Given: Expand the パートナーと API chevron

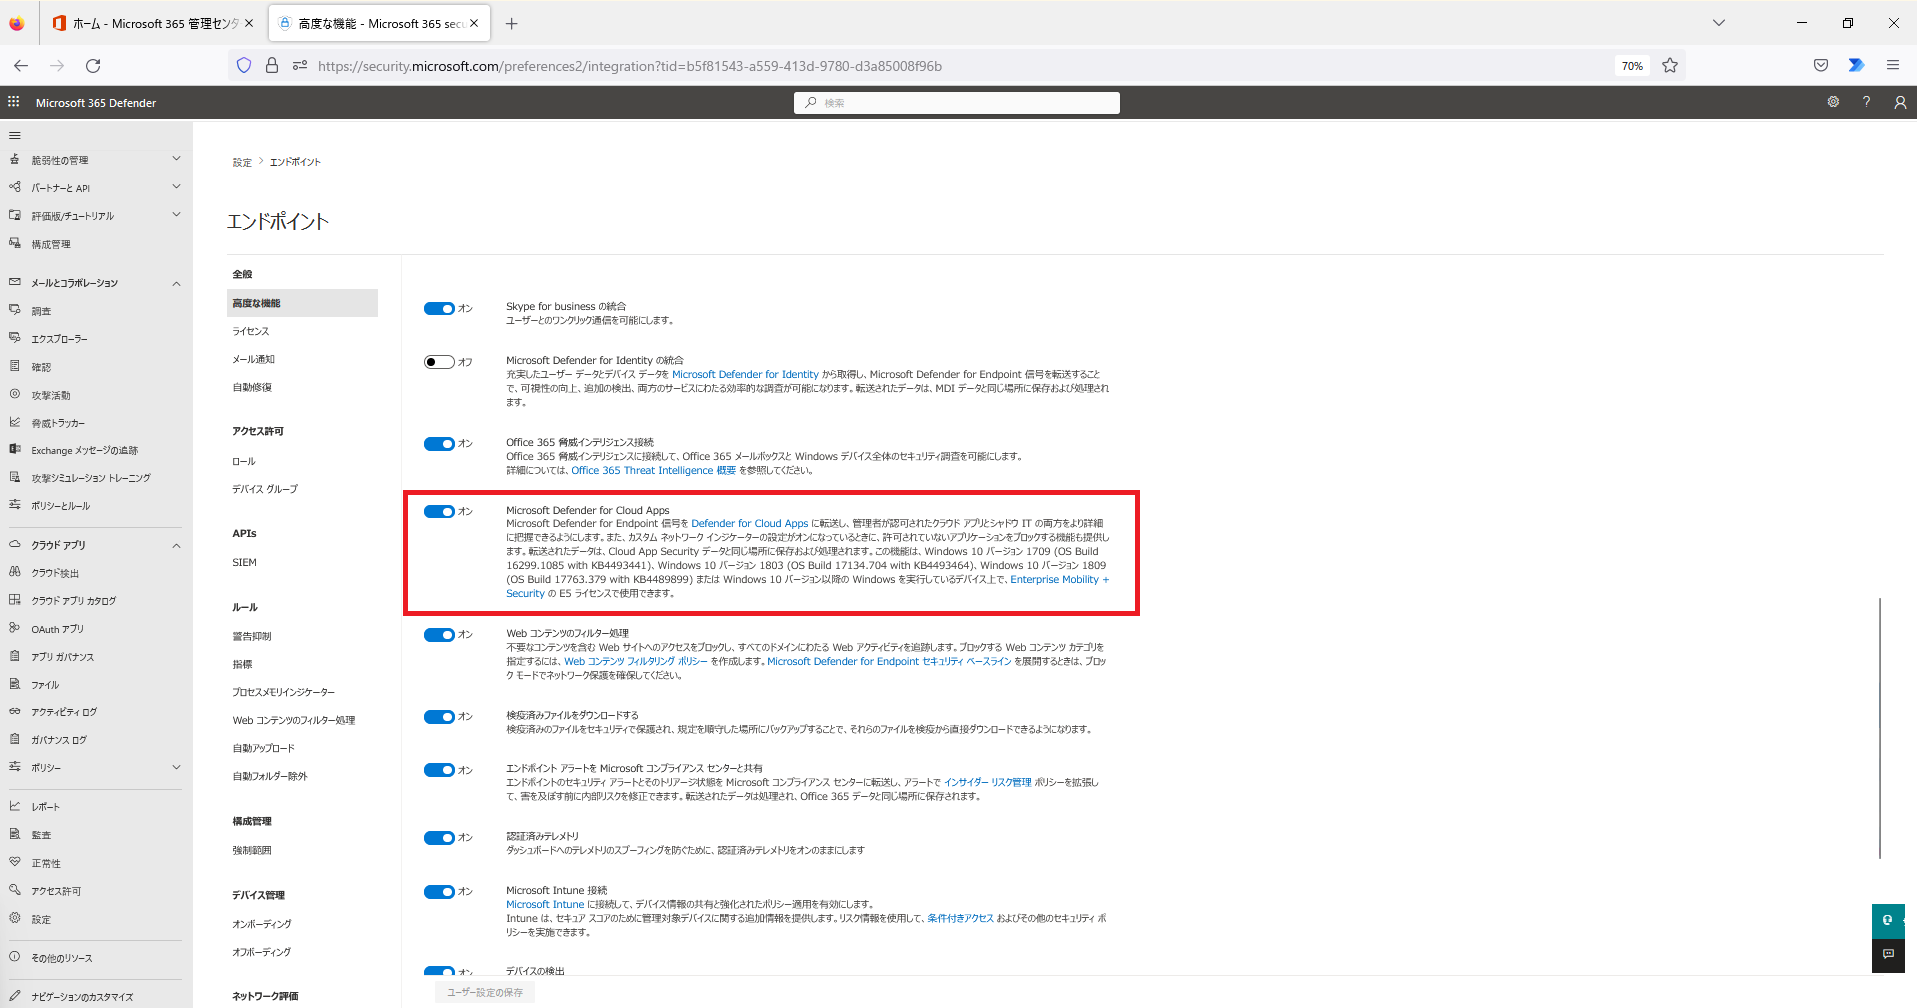Looking at the screenshot, I should (x=176, y=187).
